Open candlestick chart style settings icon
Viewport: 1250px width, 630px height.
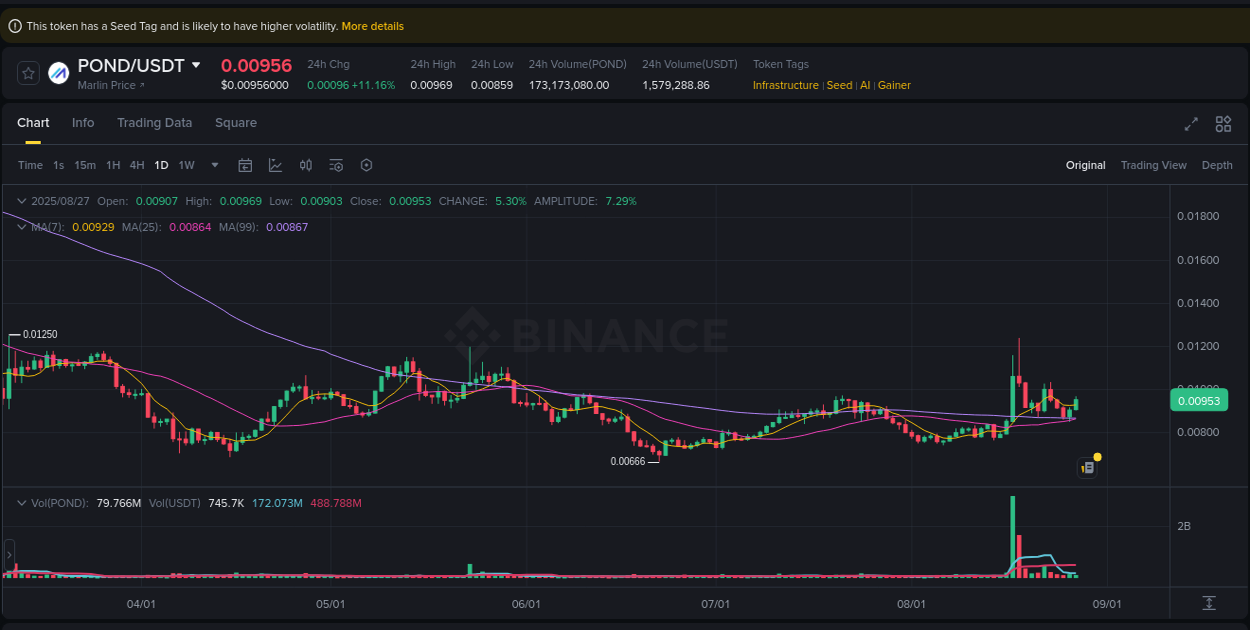306,165
